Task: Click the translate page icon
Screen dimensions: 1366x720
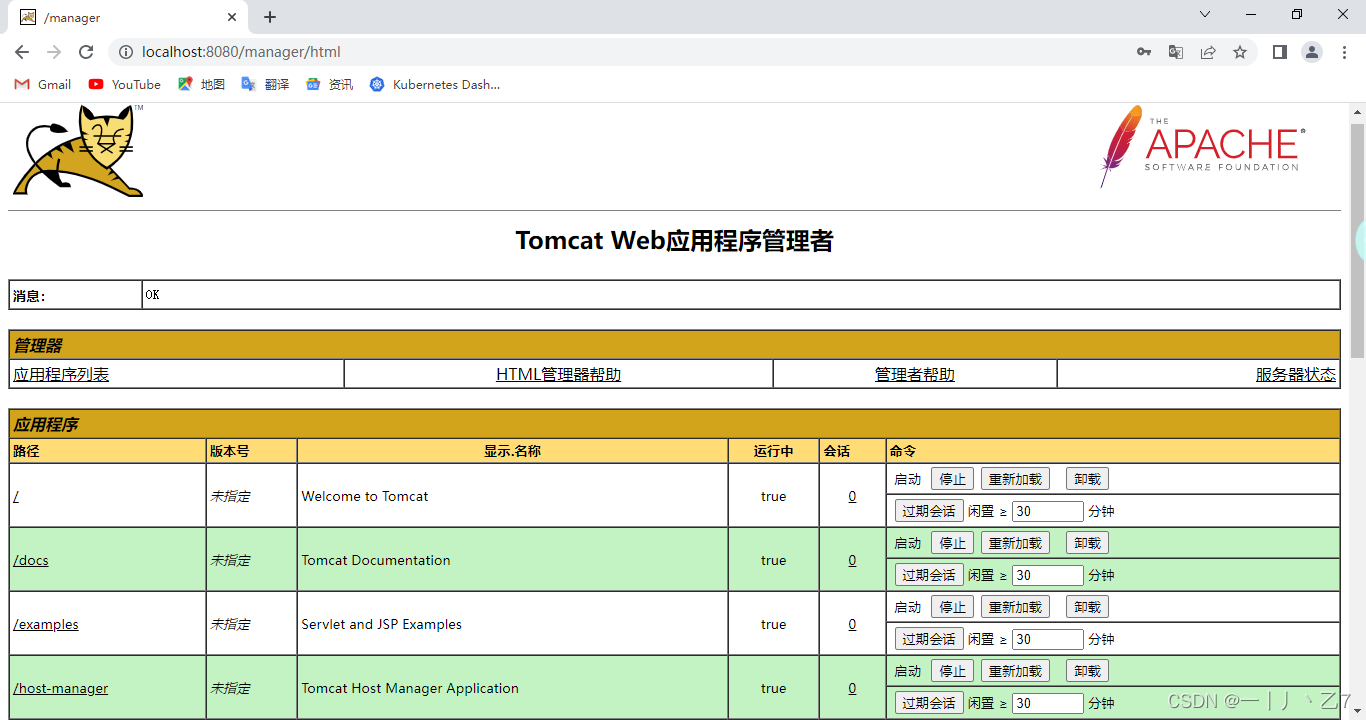Action: 1176,52
